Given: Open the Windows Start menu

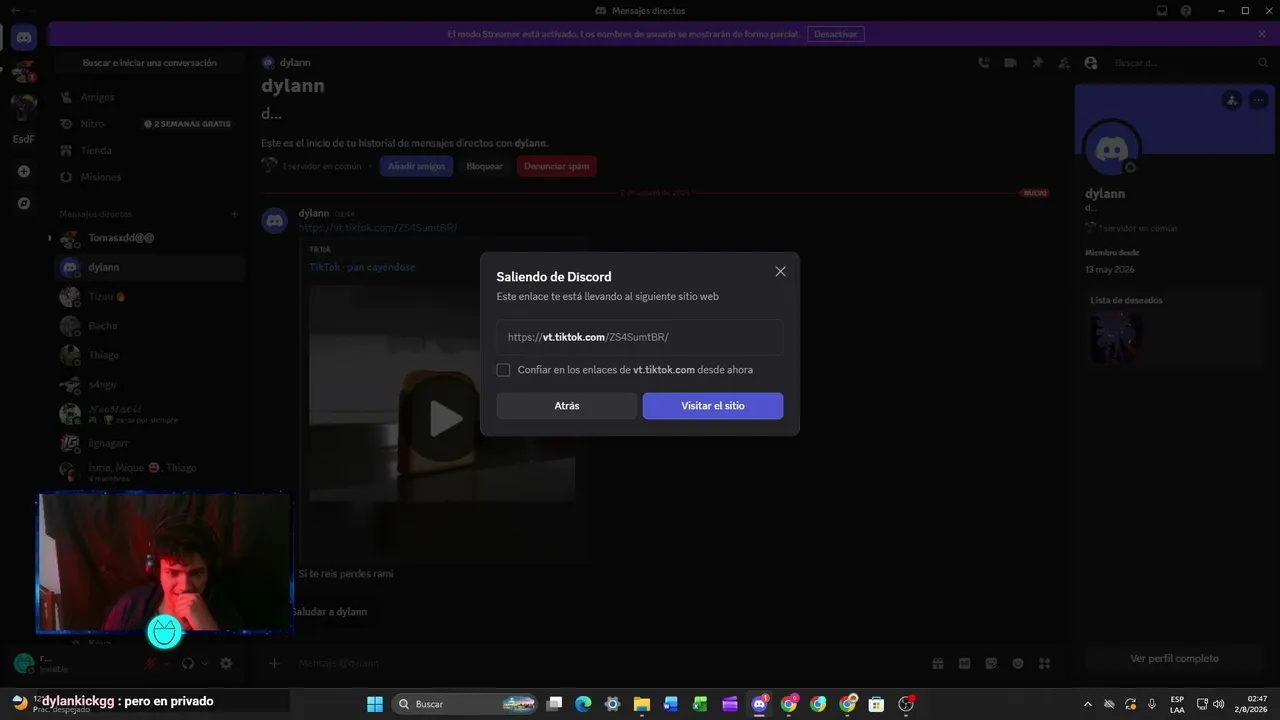Looking at the screenshot, I should 375,704.
